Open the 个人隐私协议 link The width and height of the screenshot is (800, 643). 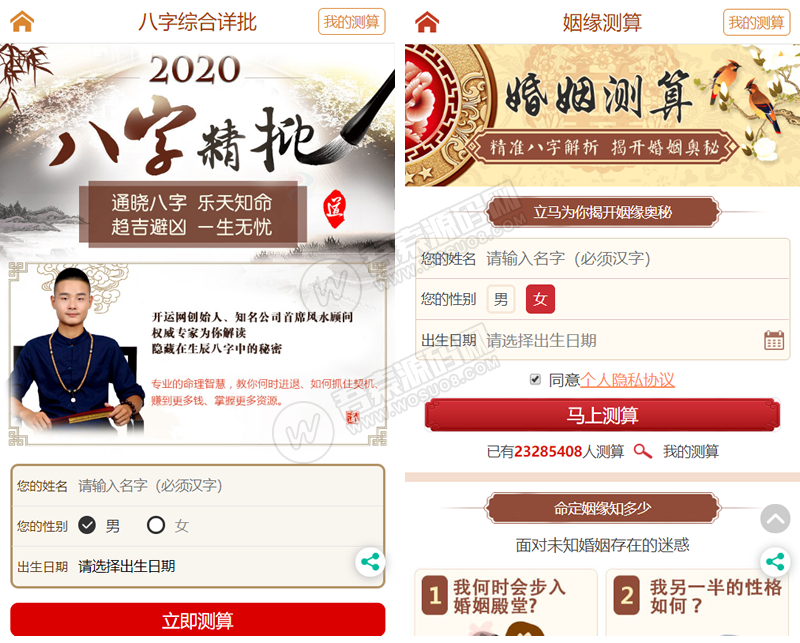click(x=627, y=380)
